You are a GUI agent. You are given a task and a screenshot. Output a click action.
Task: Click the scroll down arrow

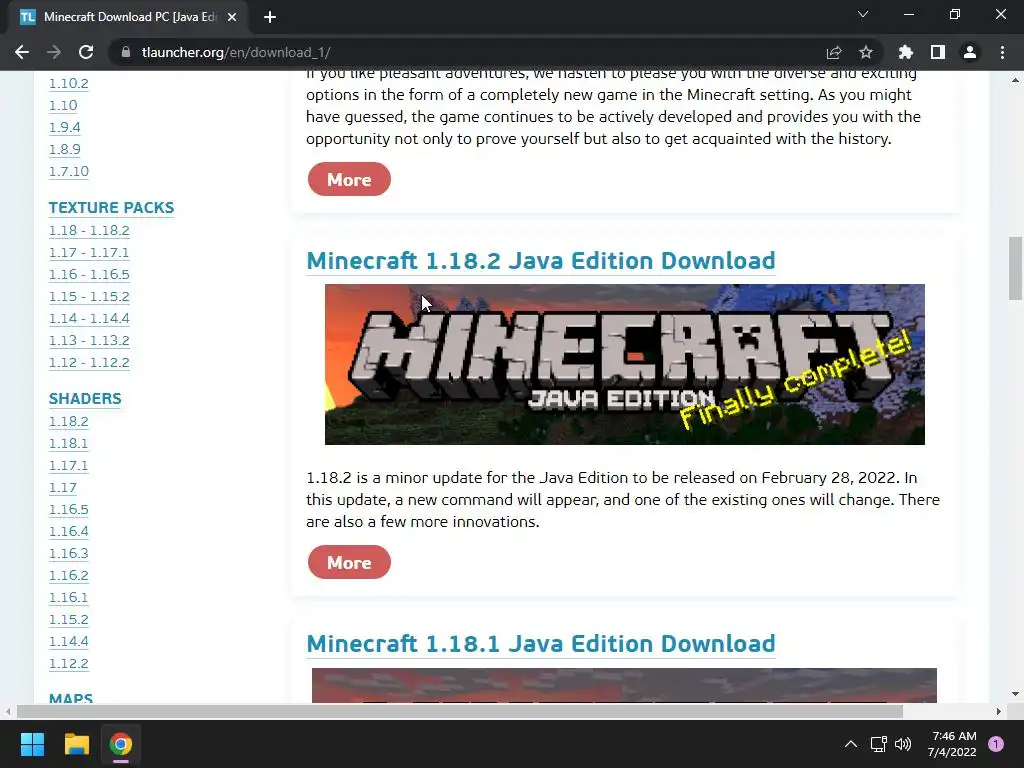1015,694
